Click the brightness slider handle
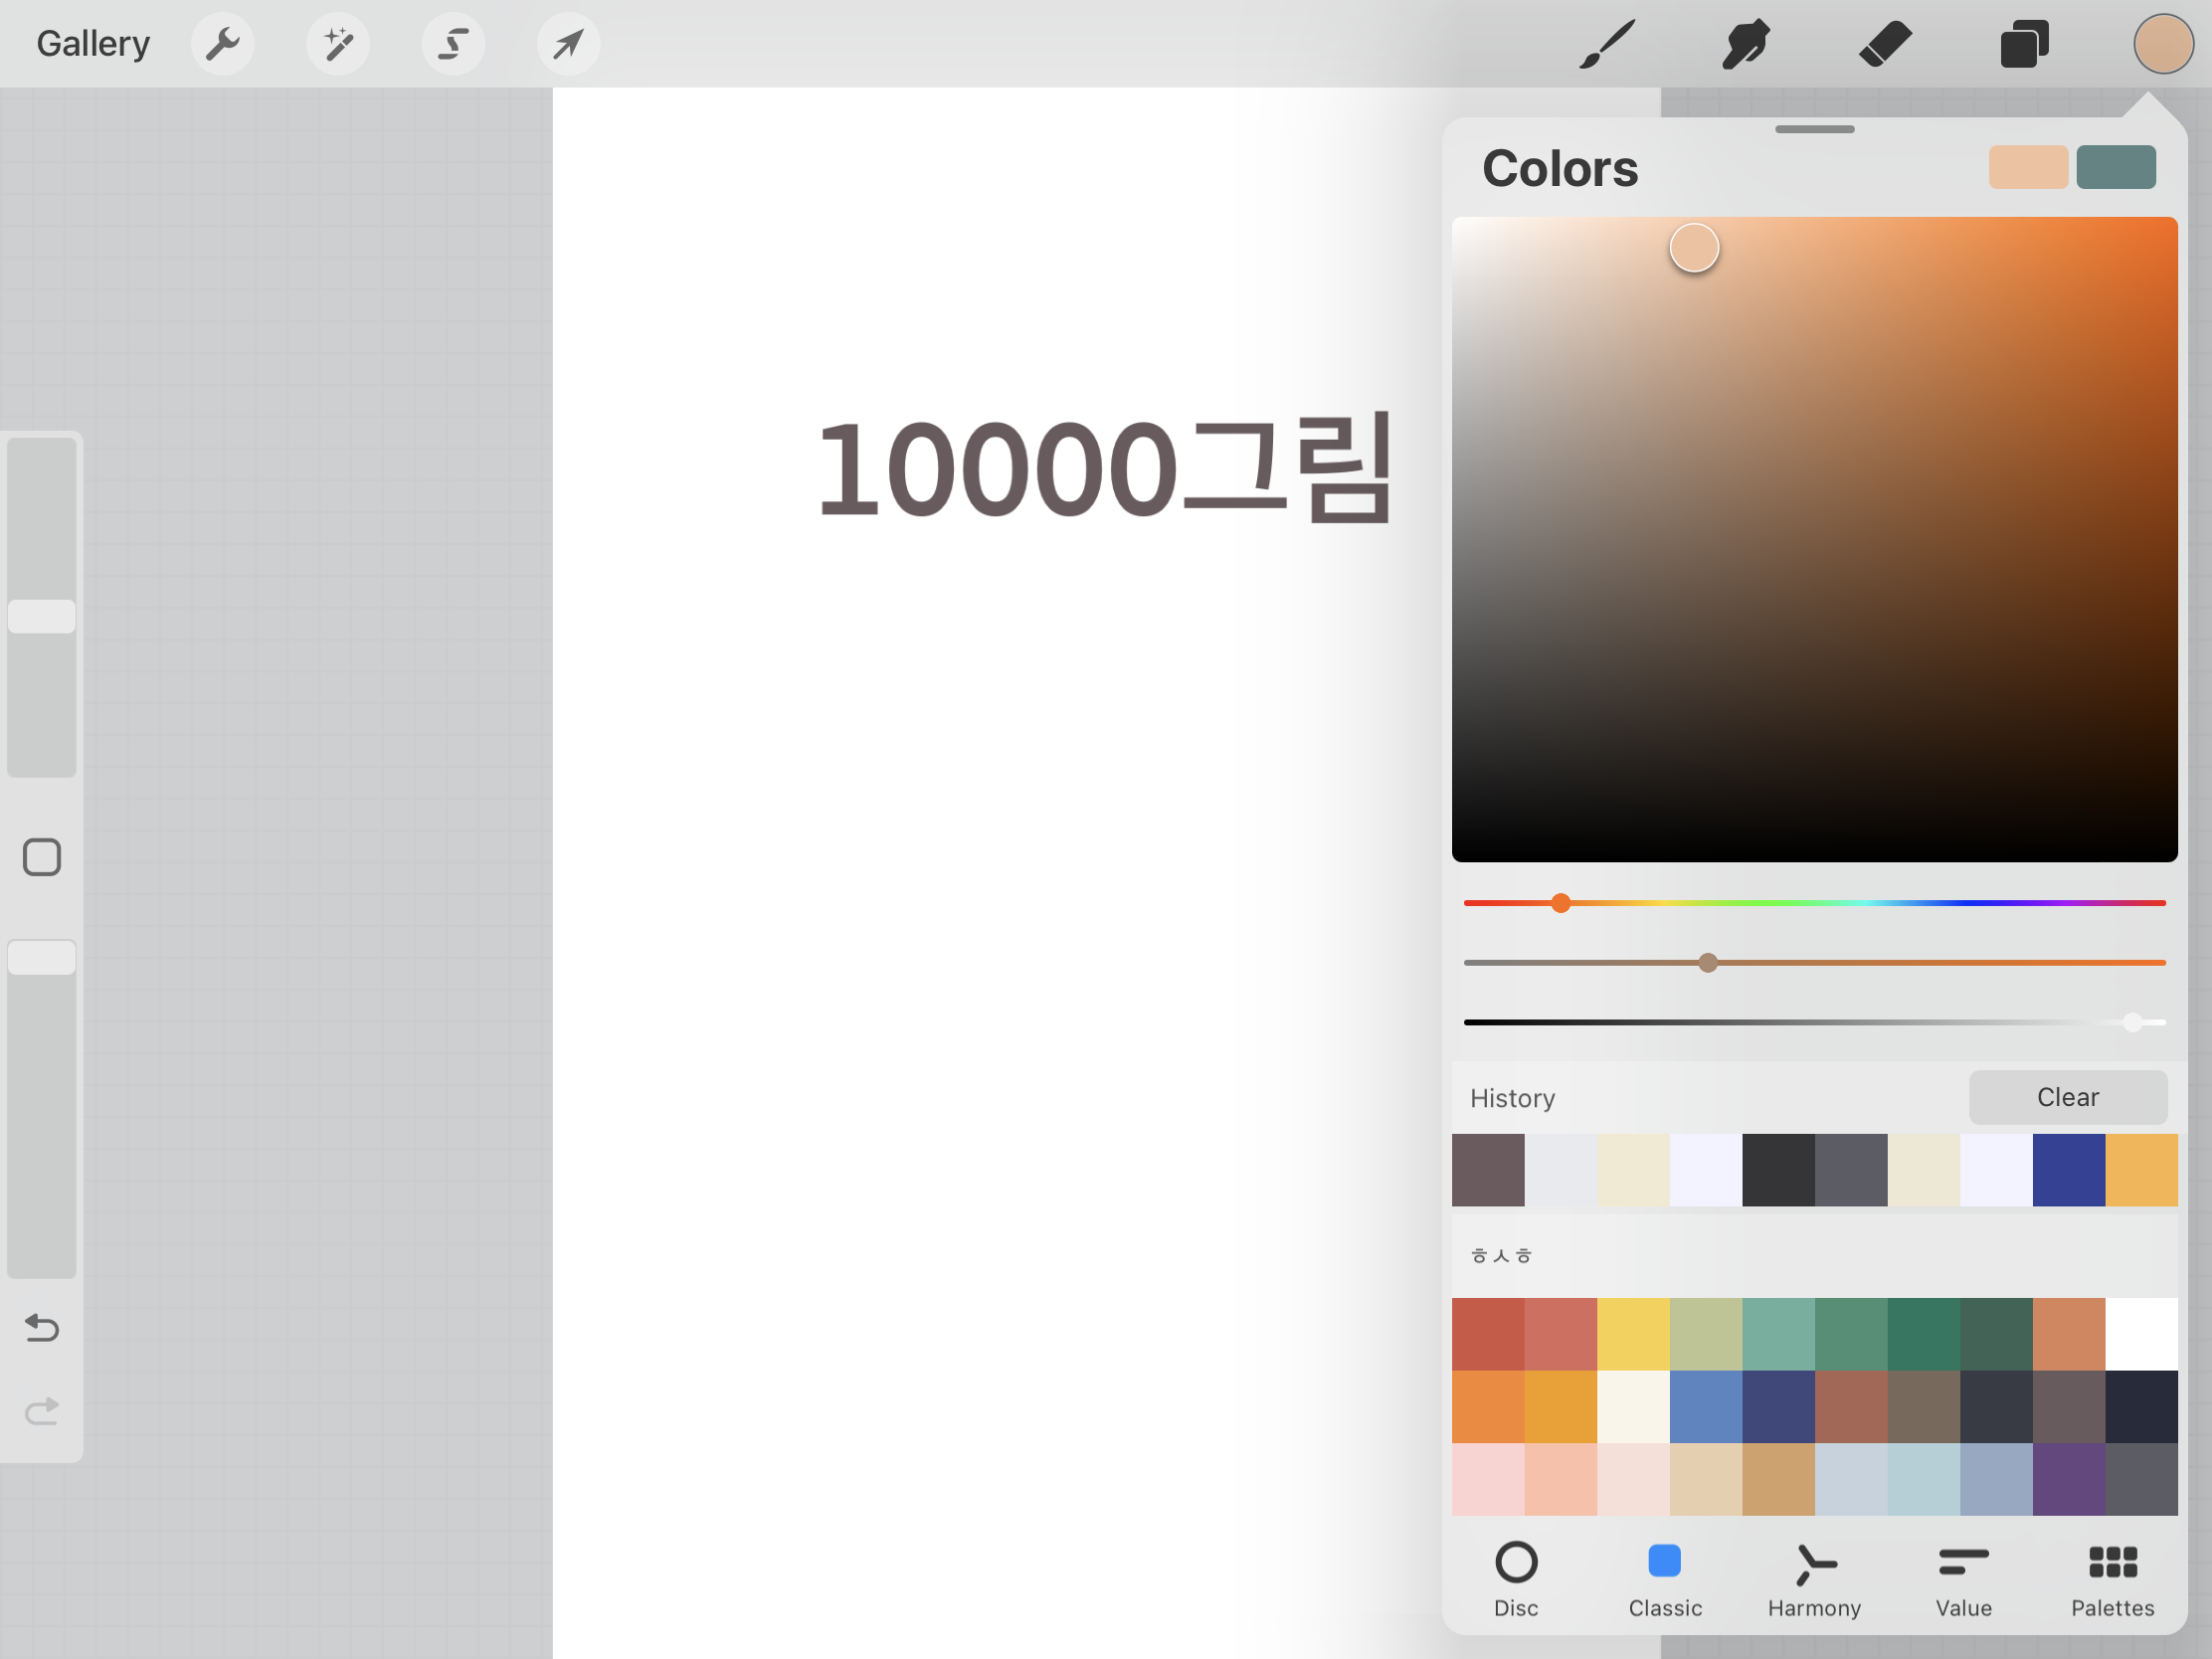The width and height of the screenshot is (2212, 1659). tap(2133, 1022)
